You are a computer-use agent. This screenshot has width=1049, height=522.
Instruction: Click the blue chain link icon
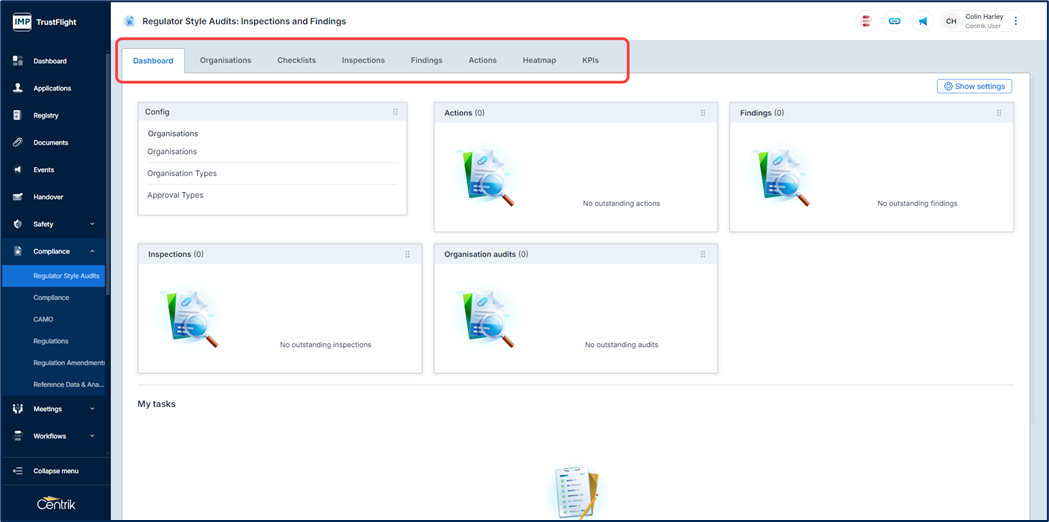(894, 21)
